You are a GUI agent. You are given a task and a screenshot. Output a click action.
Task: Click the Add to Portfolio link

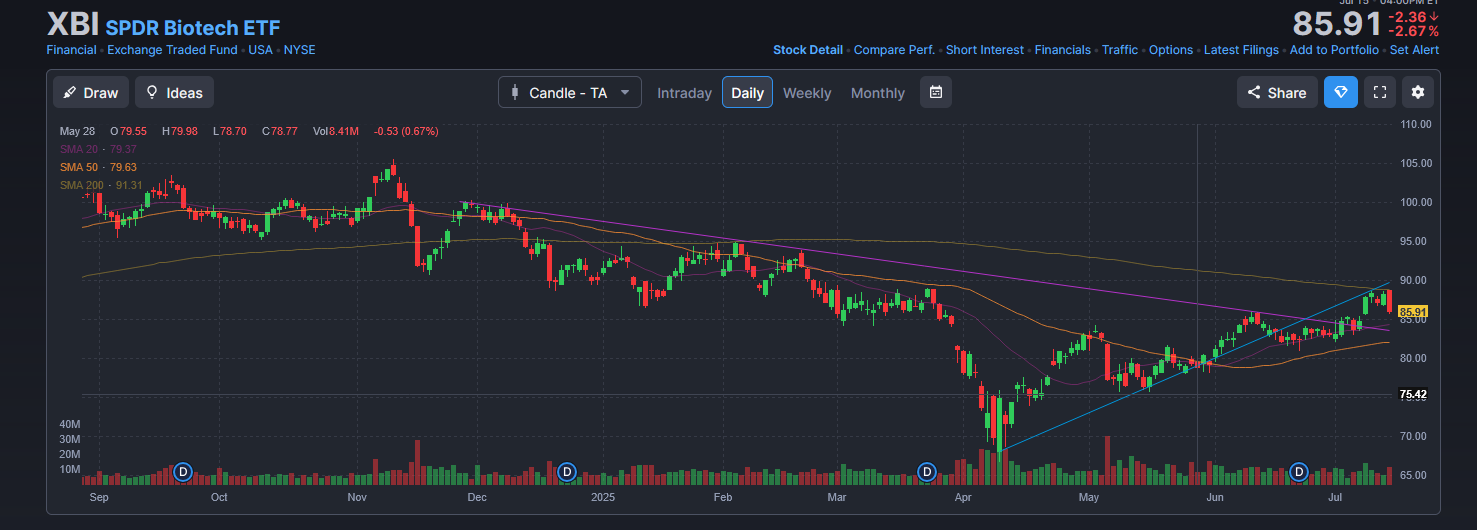coord(1333,50)
